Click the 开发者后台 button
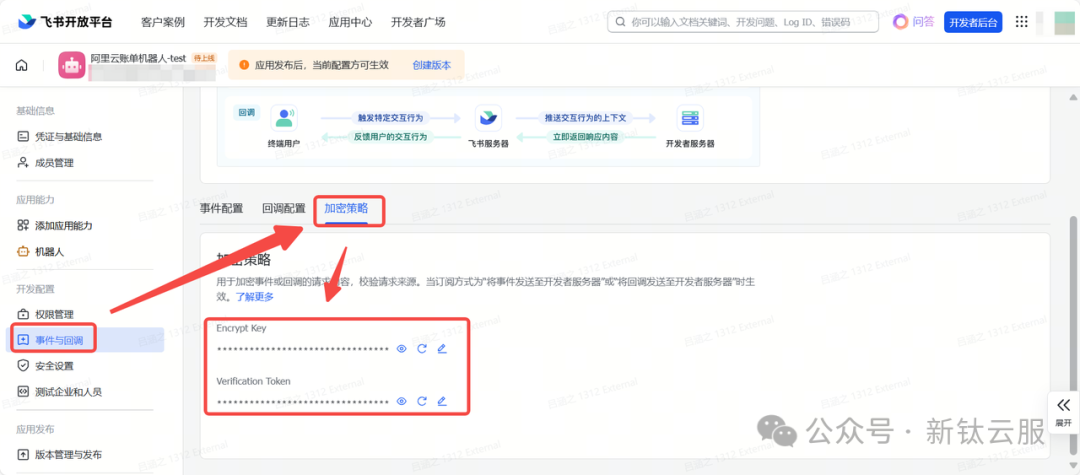The width and height of the screenshot is (1080, 475). click(973, 22)
